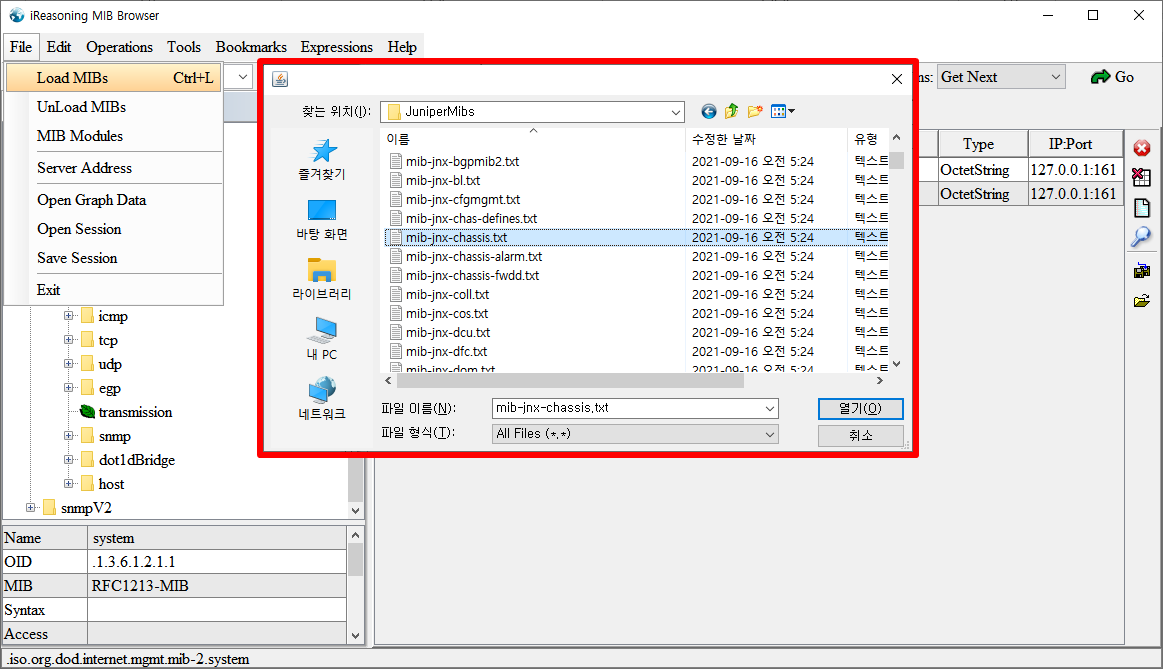Select 라이브러리 library shortcut
The image size is (1163, 669).
point(322,279)
